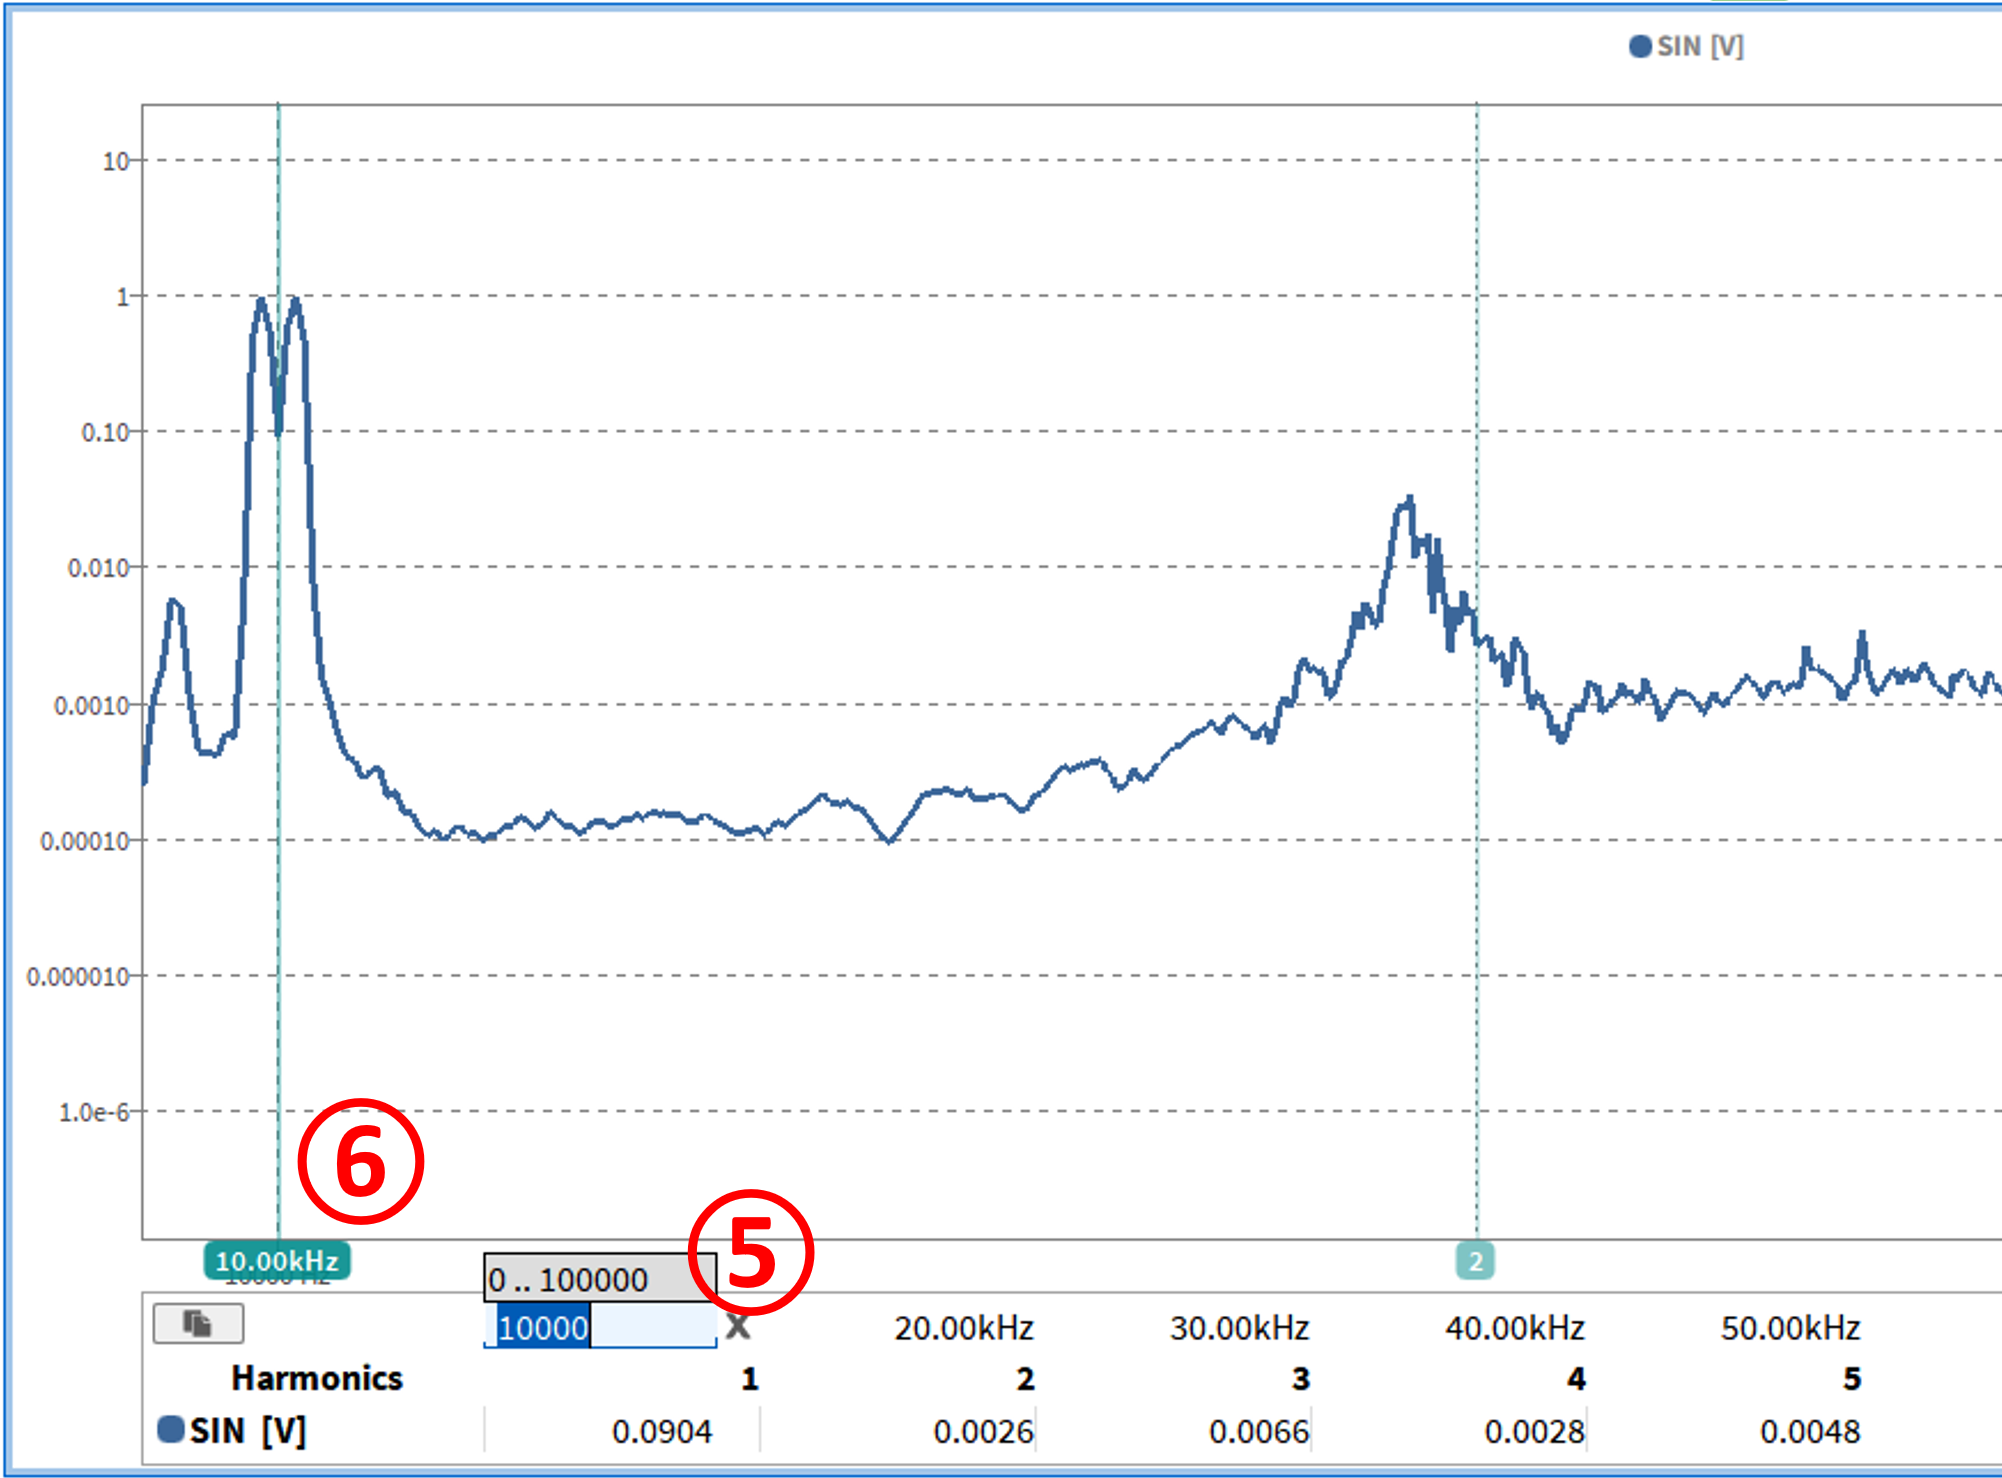Click the SIN [V] row label in table
The width and height of the screenshot is (2002, 1478).
tap(247, 1431)
